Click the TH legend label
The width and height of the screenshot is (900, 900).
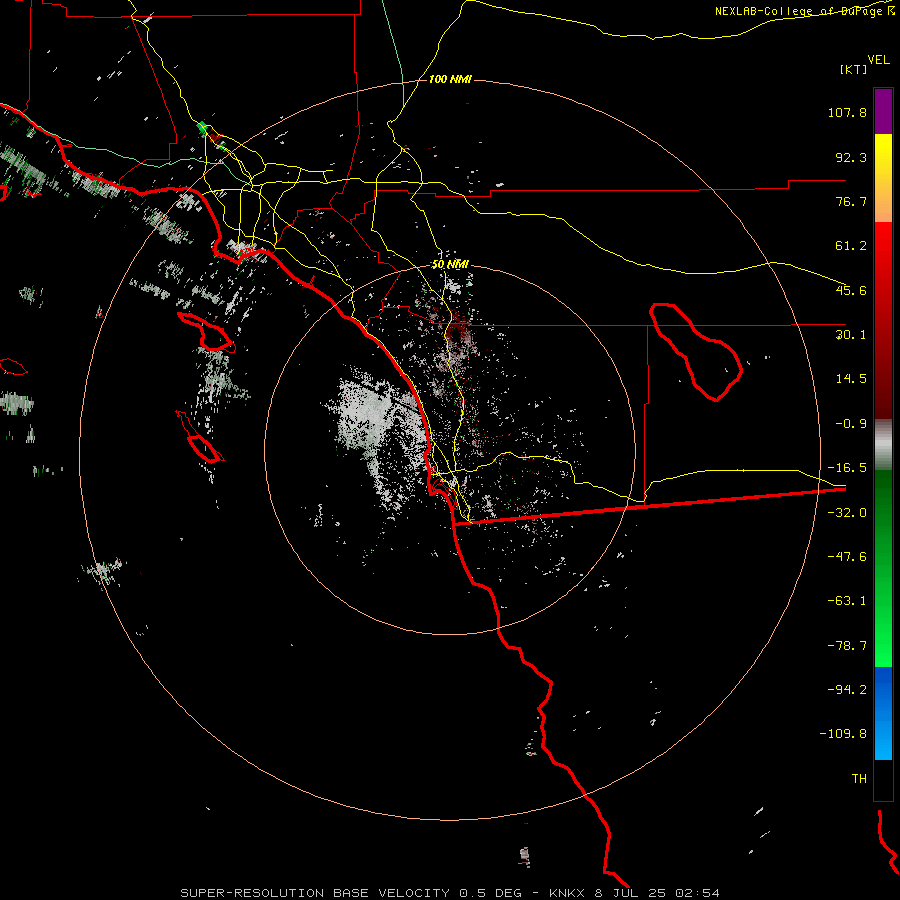click(x=859, y=779)
